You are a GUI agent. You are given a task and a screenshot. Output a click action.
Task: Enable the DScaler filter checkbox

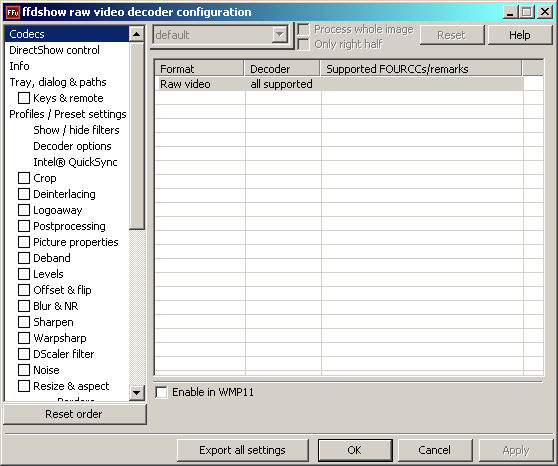pyautogui.click(x=24, y=354)
